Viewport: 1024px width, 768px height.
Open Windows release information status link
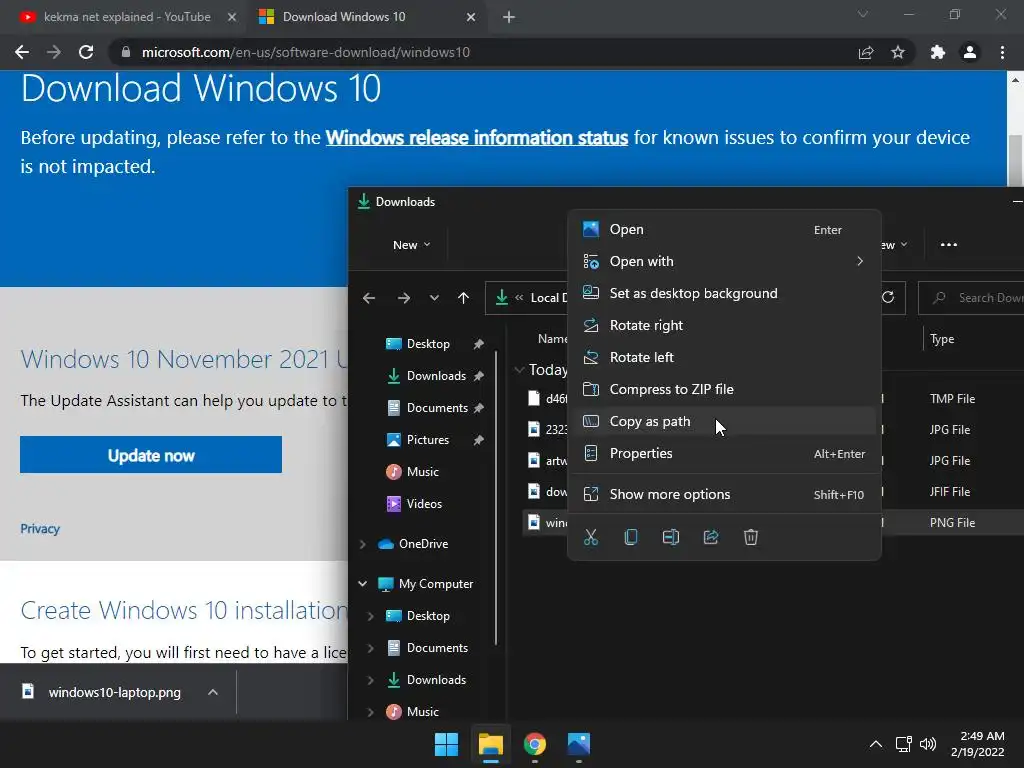(x=477, y=138)
